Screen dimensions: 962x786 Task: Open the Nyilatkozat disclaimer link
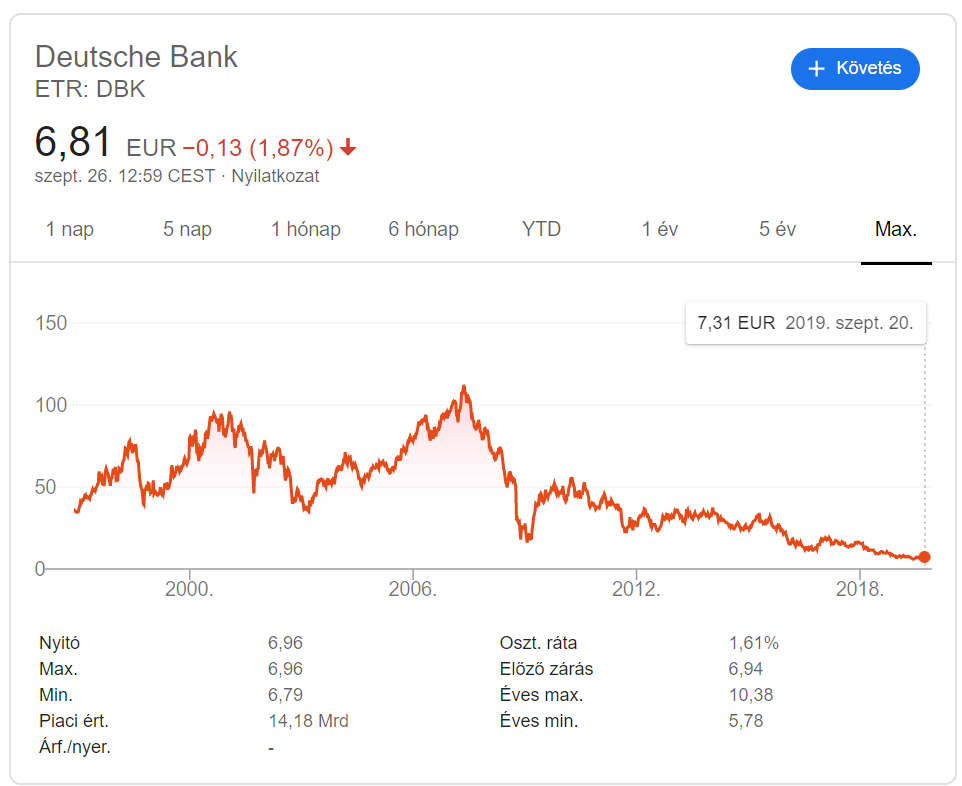[x=275, y=176]
